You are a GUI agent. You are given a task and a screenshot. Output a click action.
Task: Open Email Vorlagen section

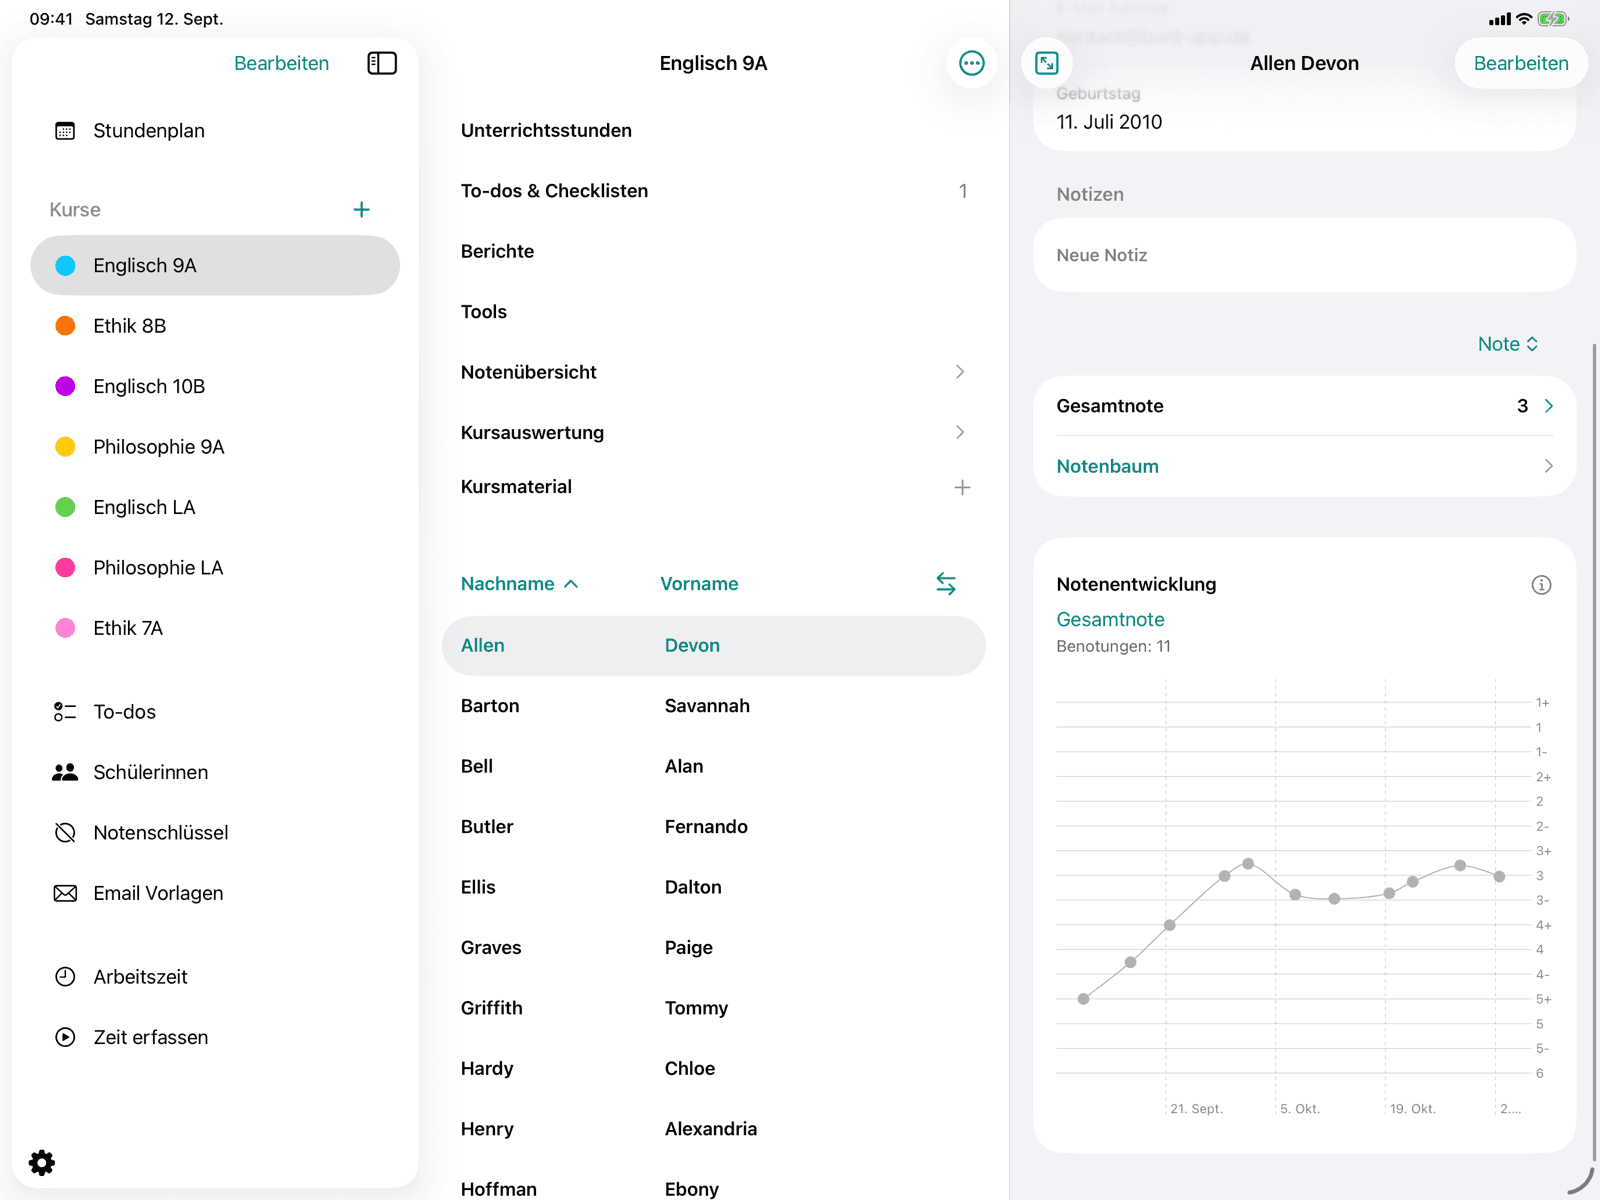point(215,893)
